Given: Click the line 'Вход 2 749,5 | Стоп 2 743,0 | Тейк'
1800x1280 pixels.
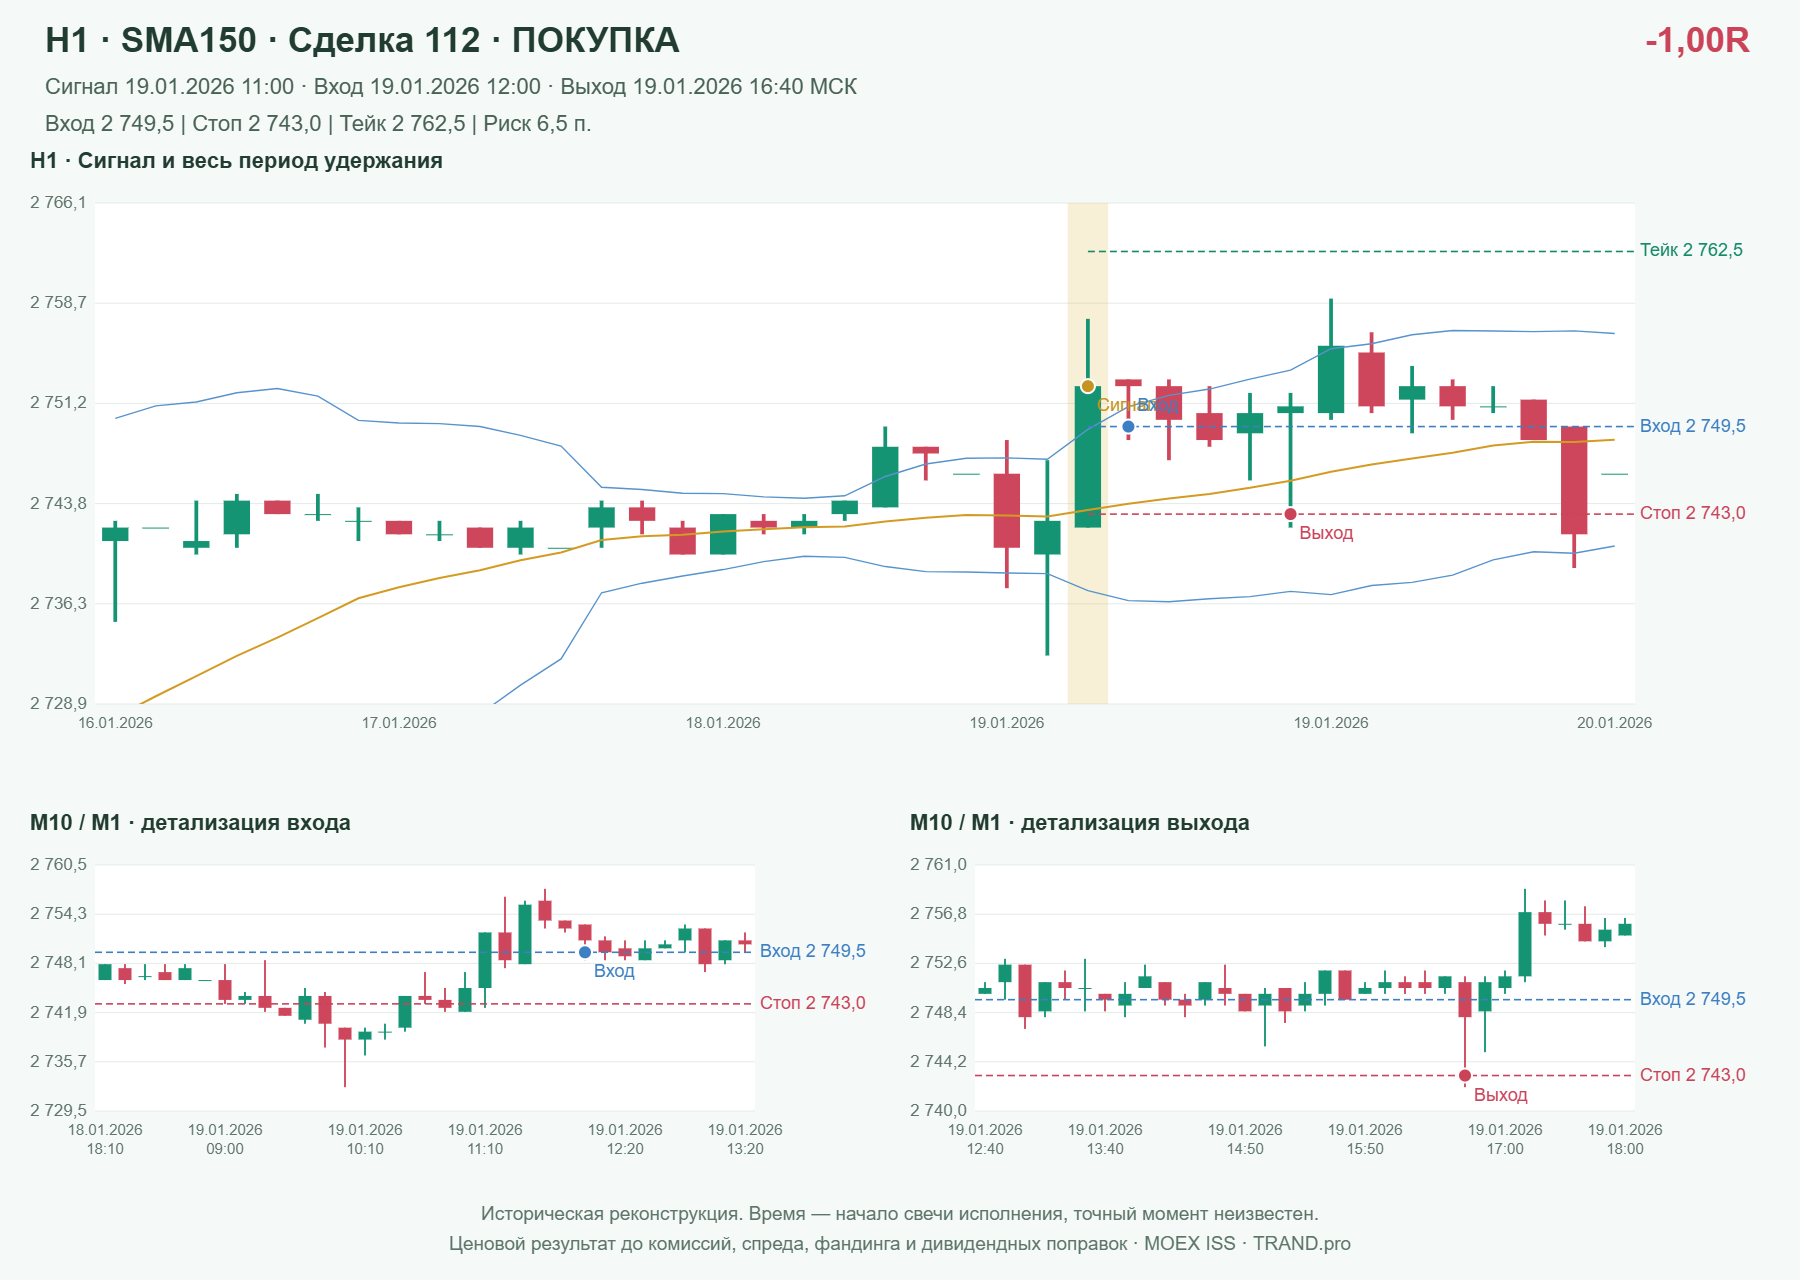Looking at the screenshot, I should (318, 124).
